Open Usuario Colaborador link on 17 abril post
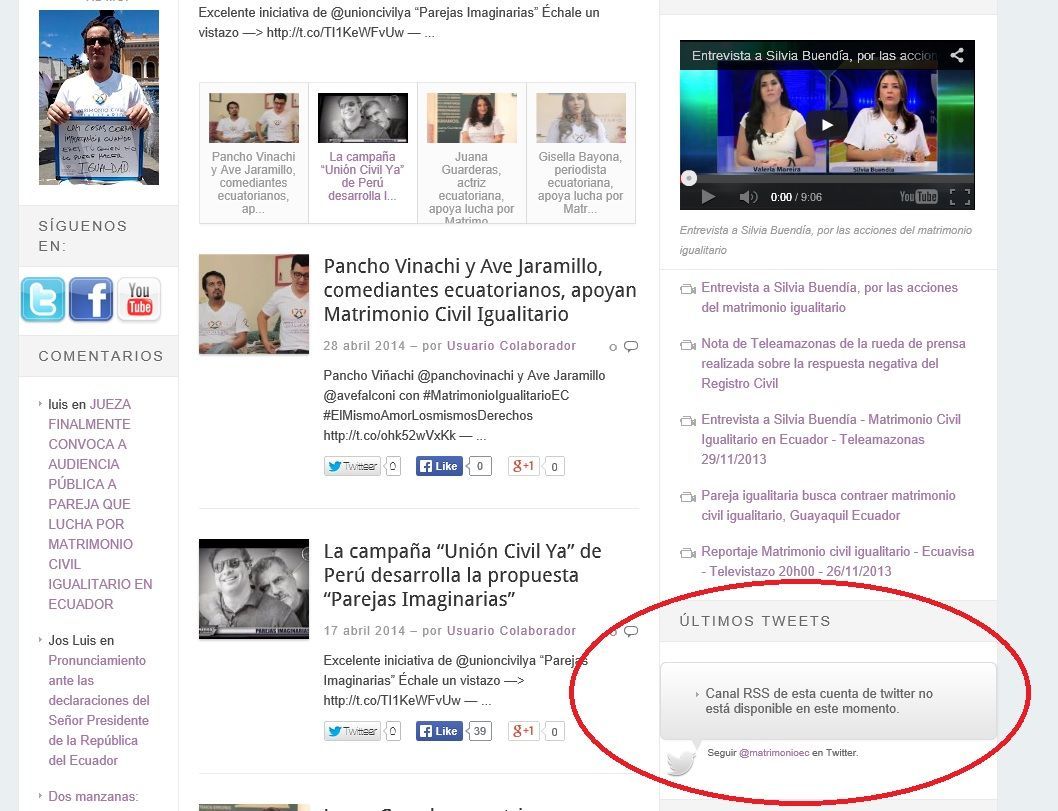This screenshot has height=811, width=1058. coord(511,630)
